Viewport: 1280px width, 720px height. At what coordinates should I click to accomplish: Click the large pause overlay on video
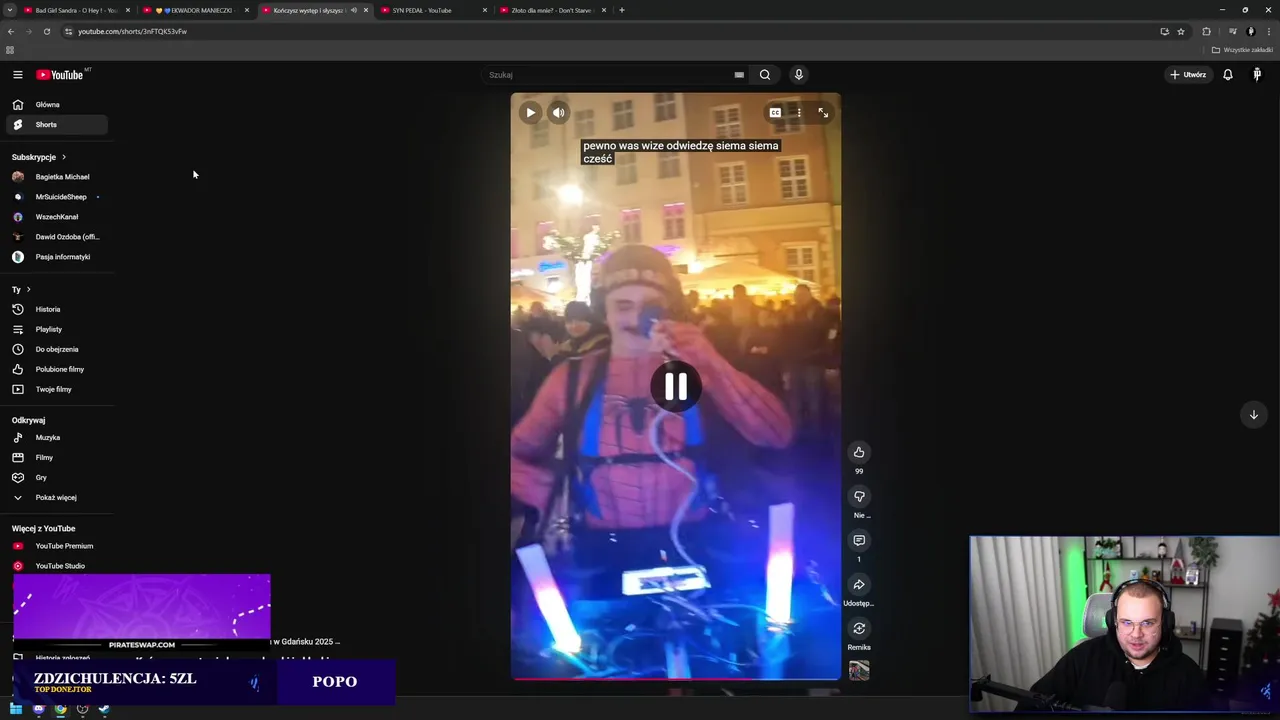[x=676, y=387]
